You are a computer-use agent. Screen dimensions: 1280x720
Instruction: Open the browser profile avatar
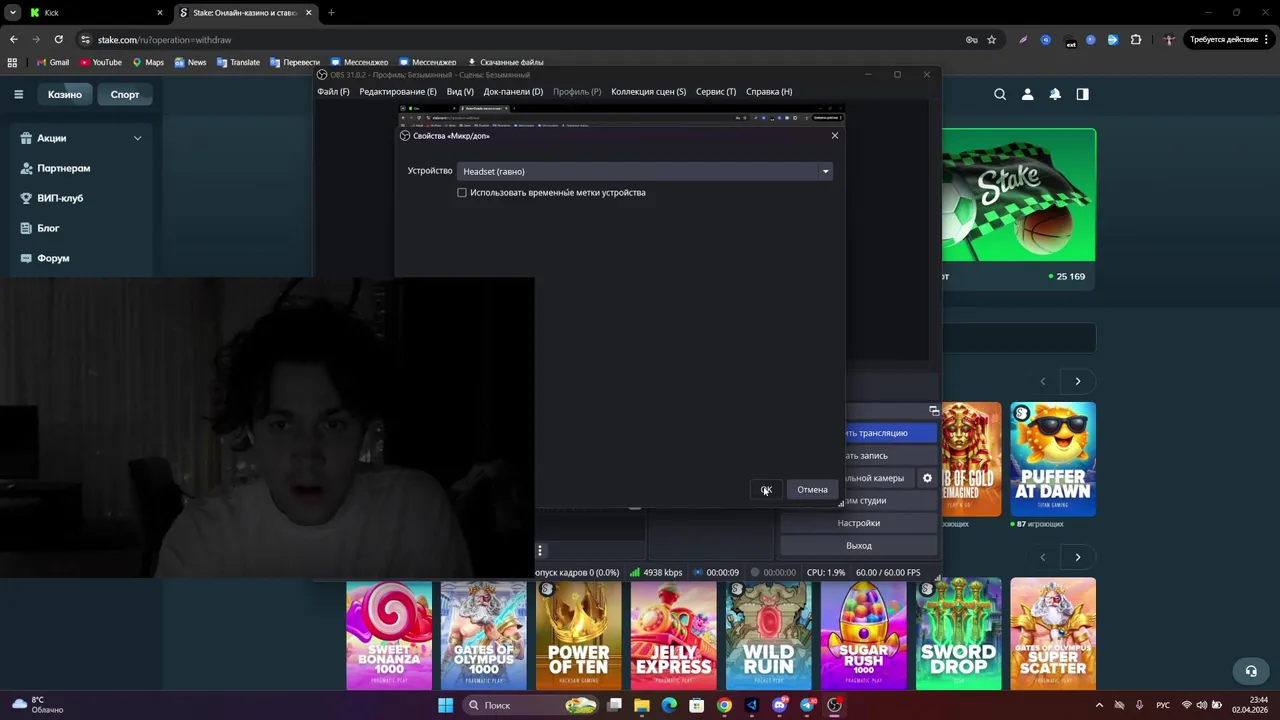point(1169,40)
